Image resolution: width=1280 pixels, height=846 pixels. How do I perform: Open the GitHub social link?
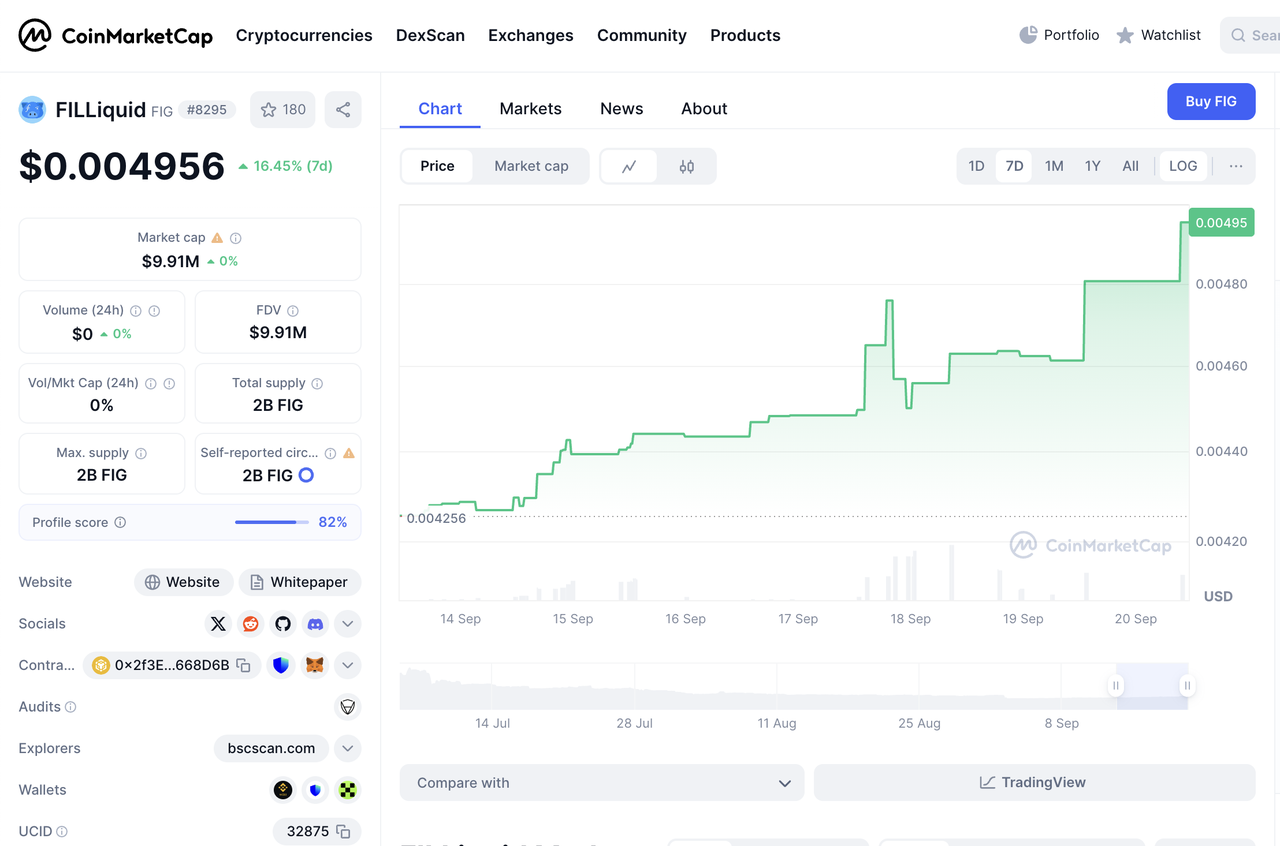tap(283, 624)
